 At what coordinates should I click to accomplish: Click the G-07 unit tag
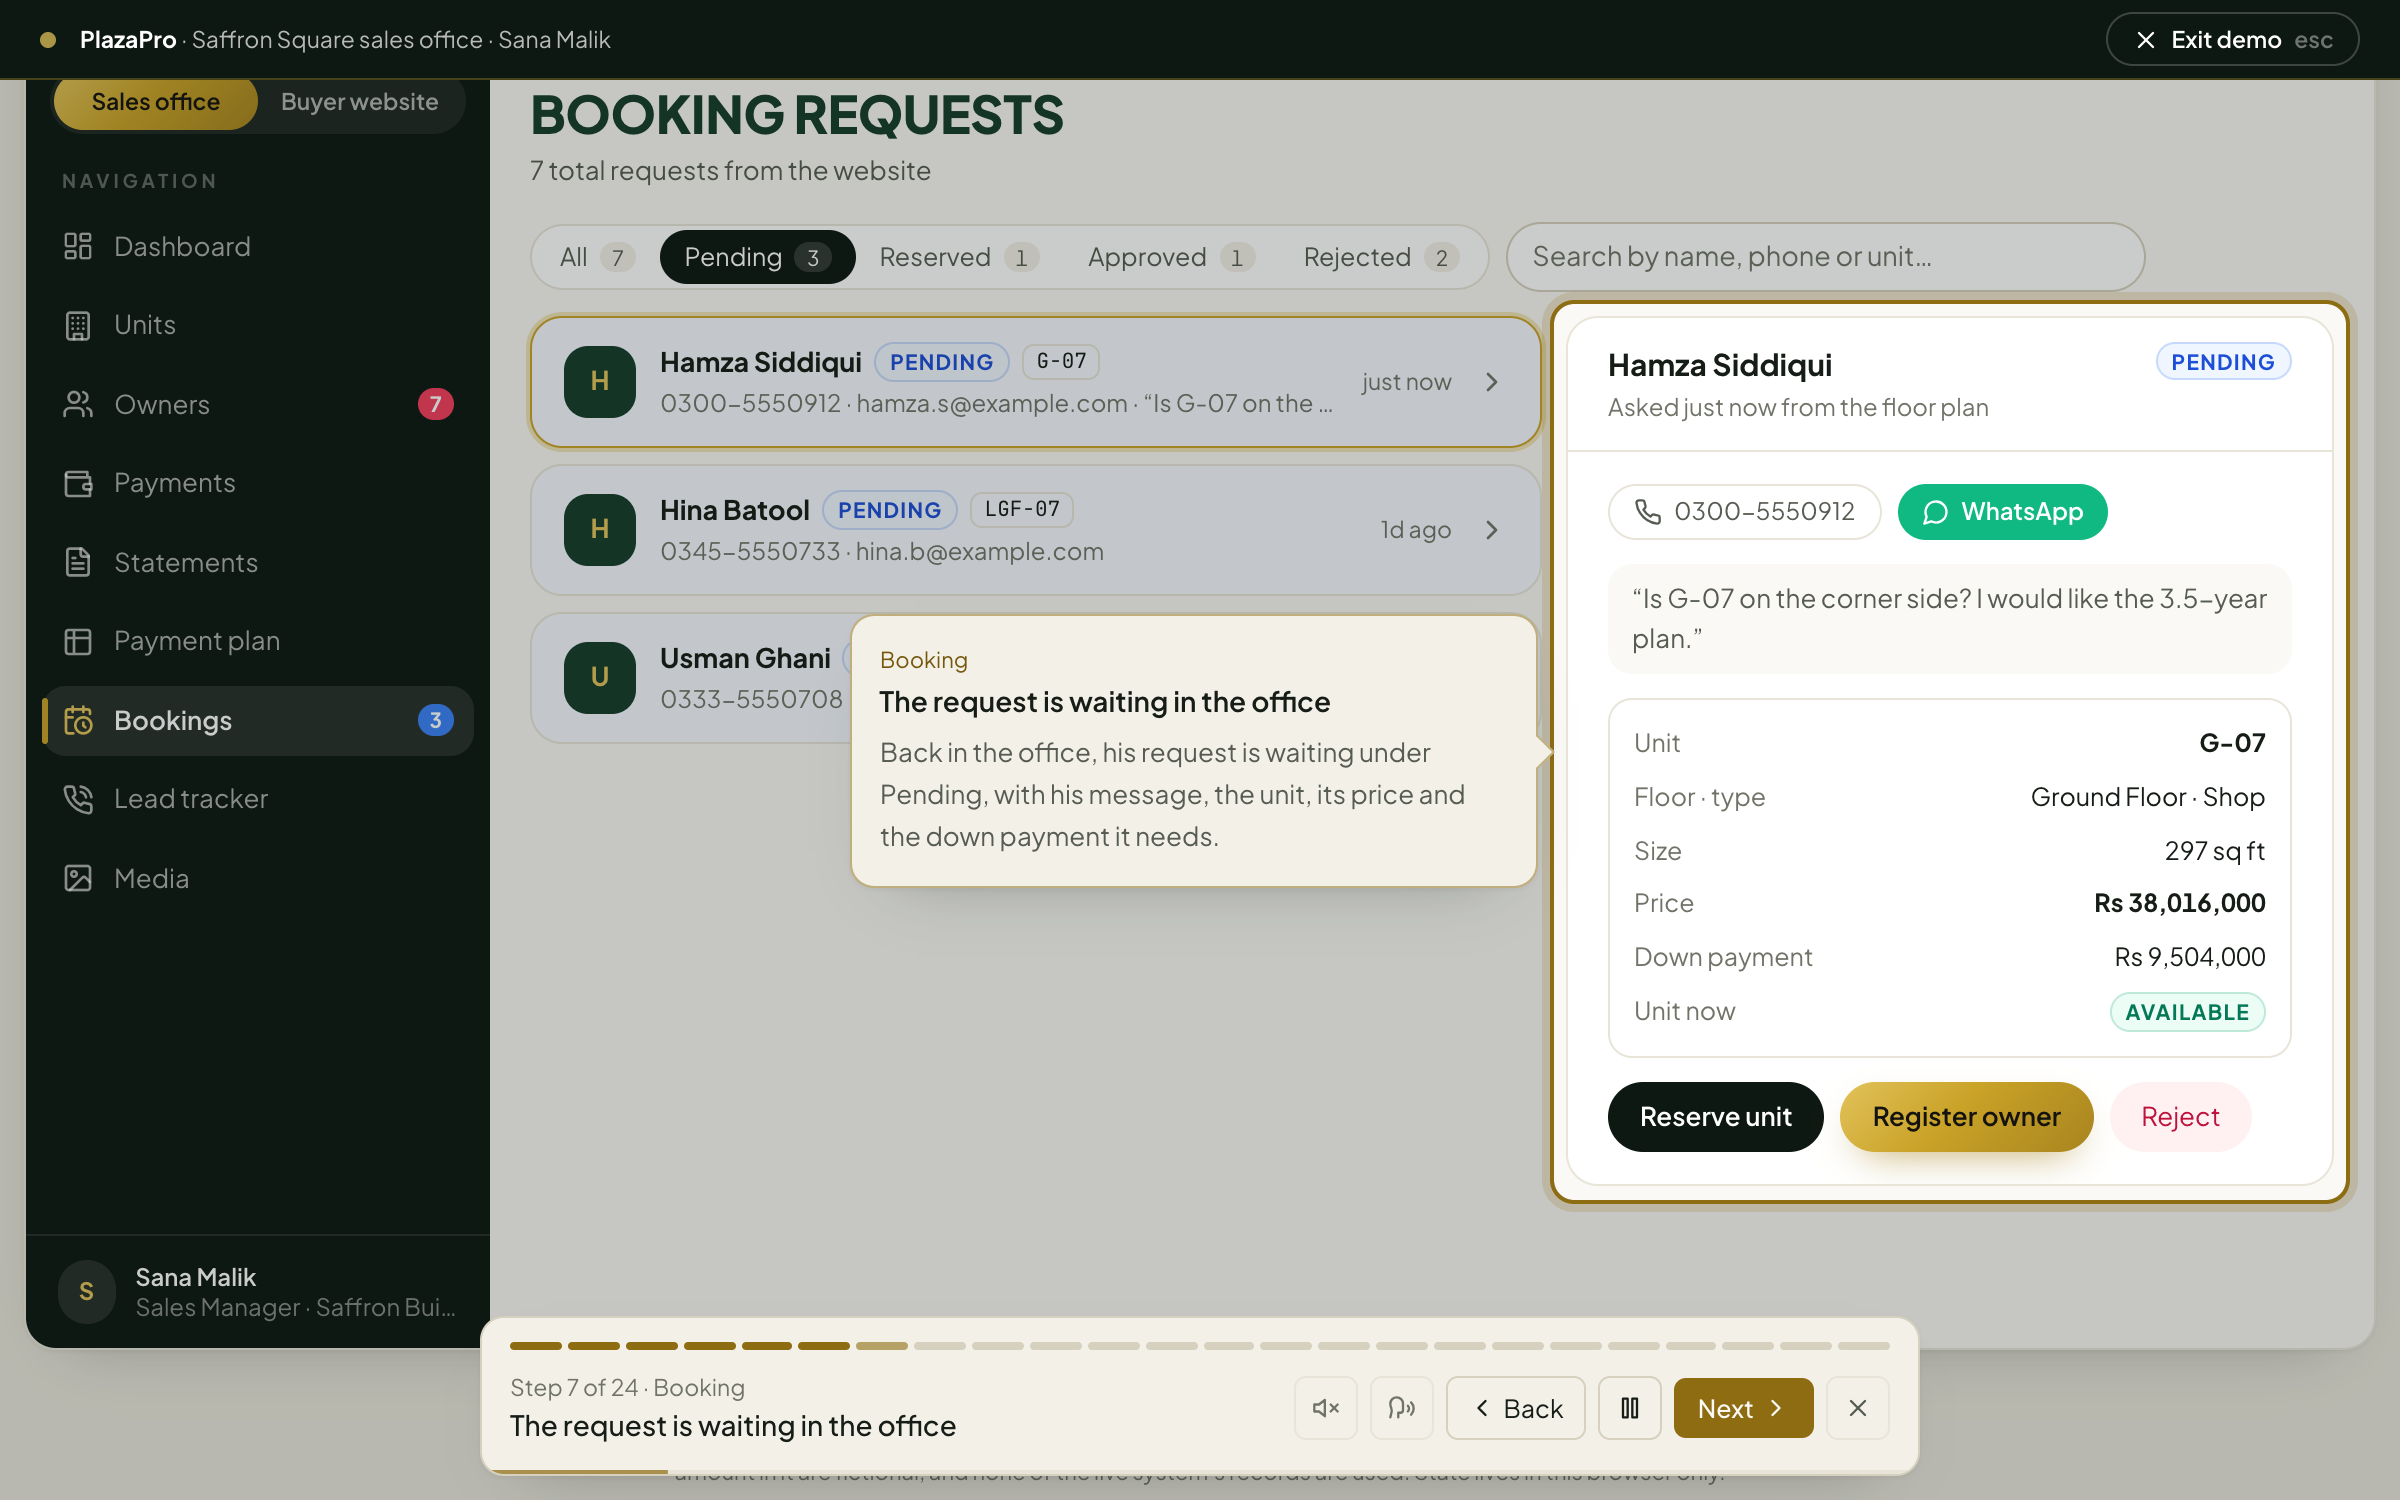(1061, 362)
